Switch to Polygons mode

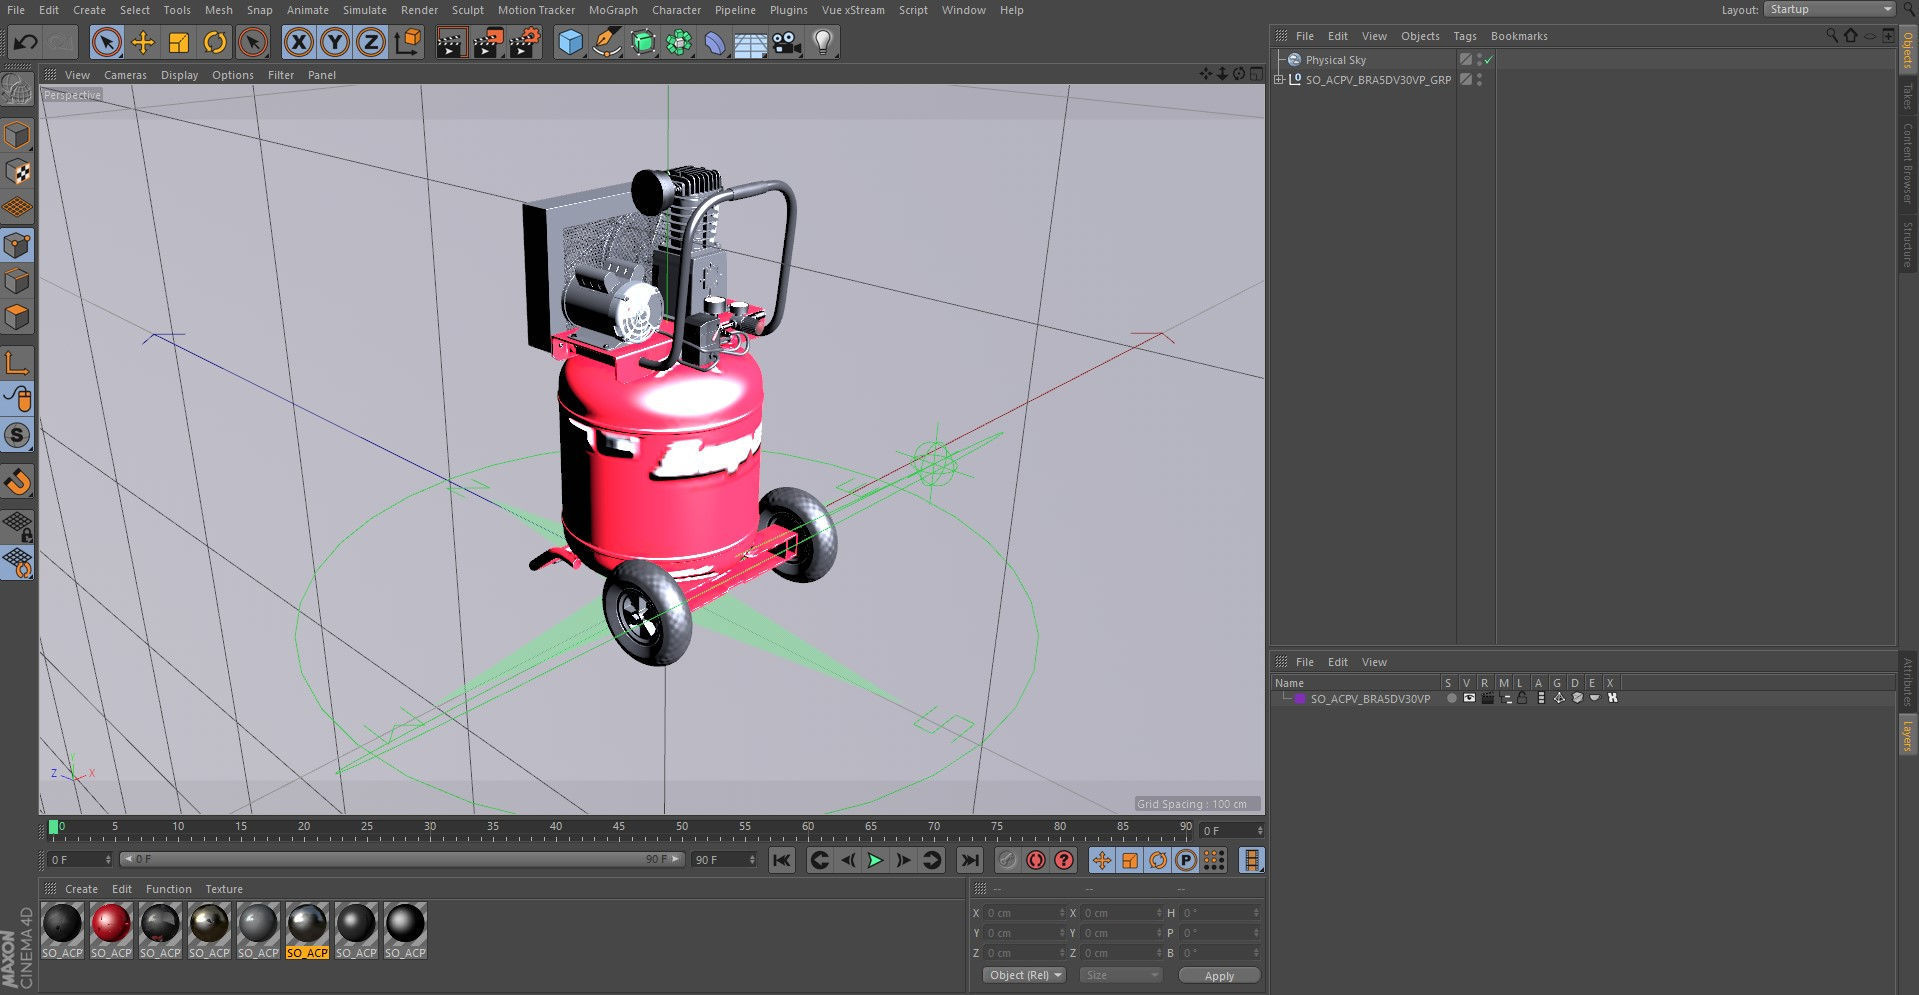pos(17,318)
